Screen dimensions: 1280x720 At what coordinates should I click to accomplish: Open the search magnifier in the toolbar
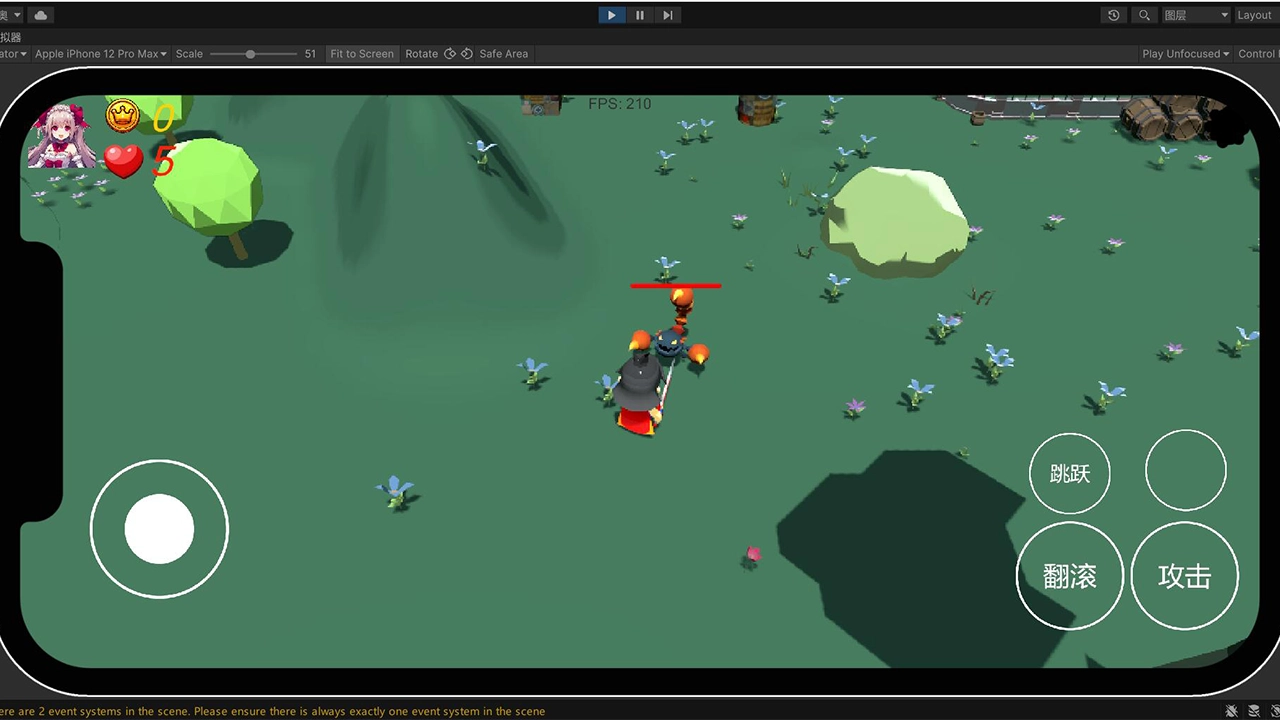1144,15
